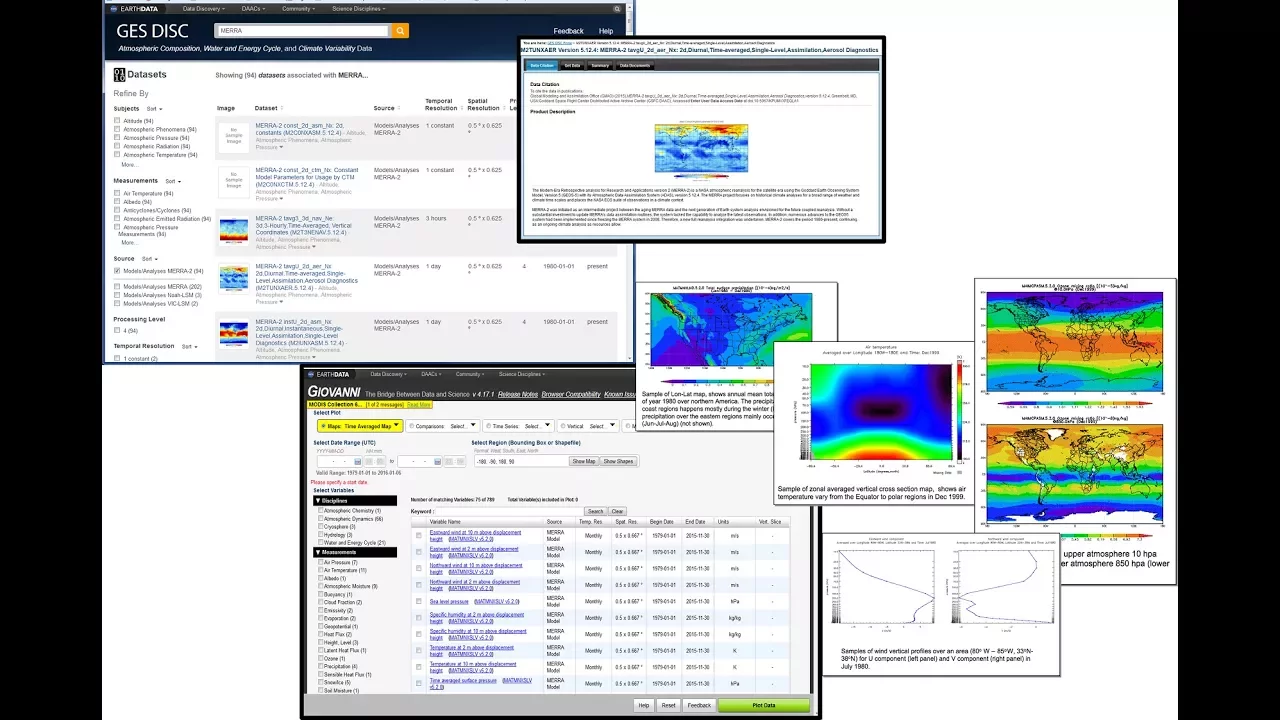
Task: Click the orange search button in GES DISC
Action: 401,31
